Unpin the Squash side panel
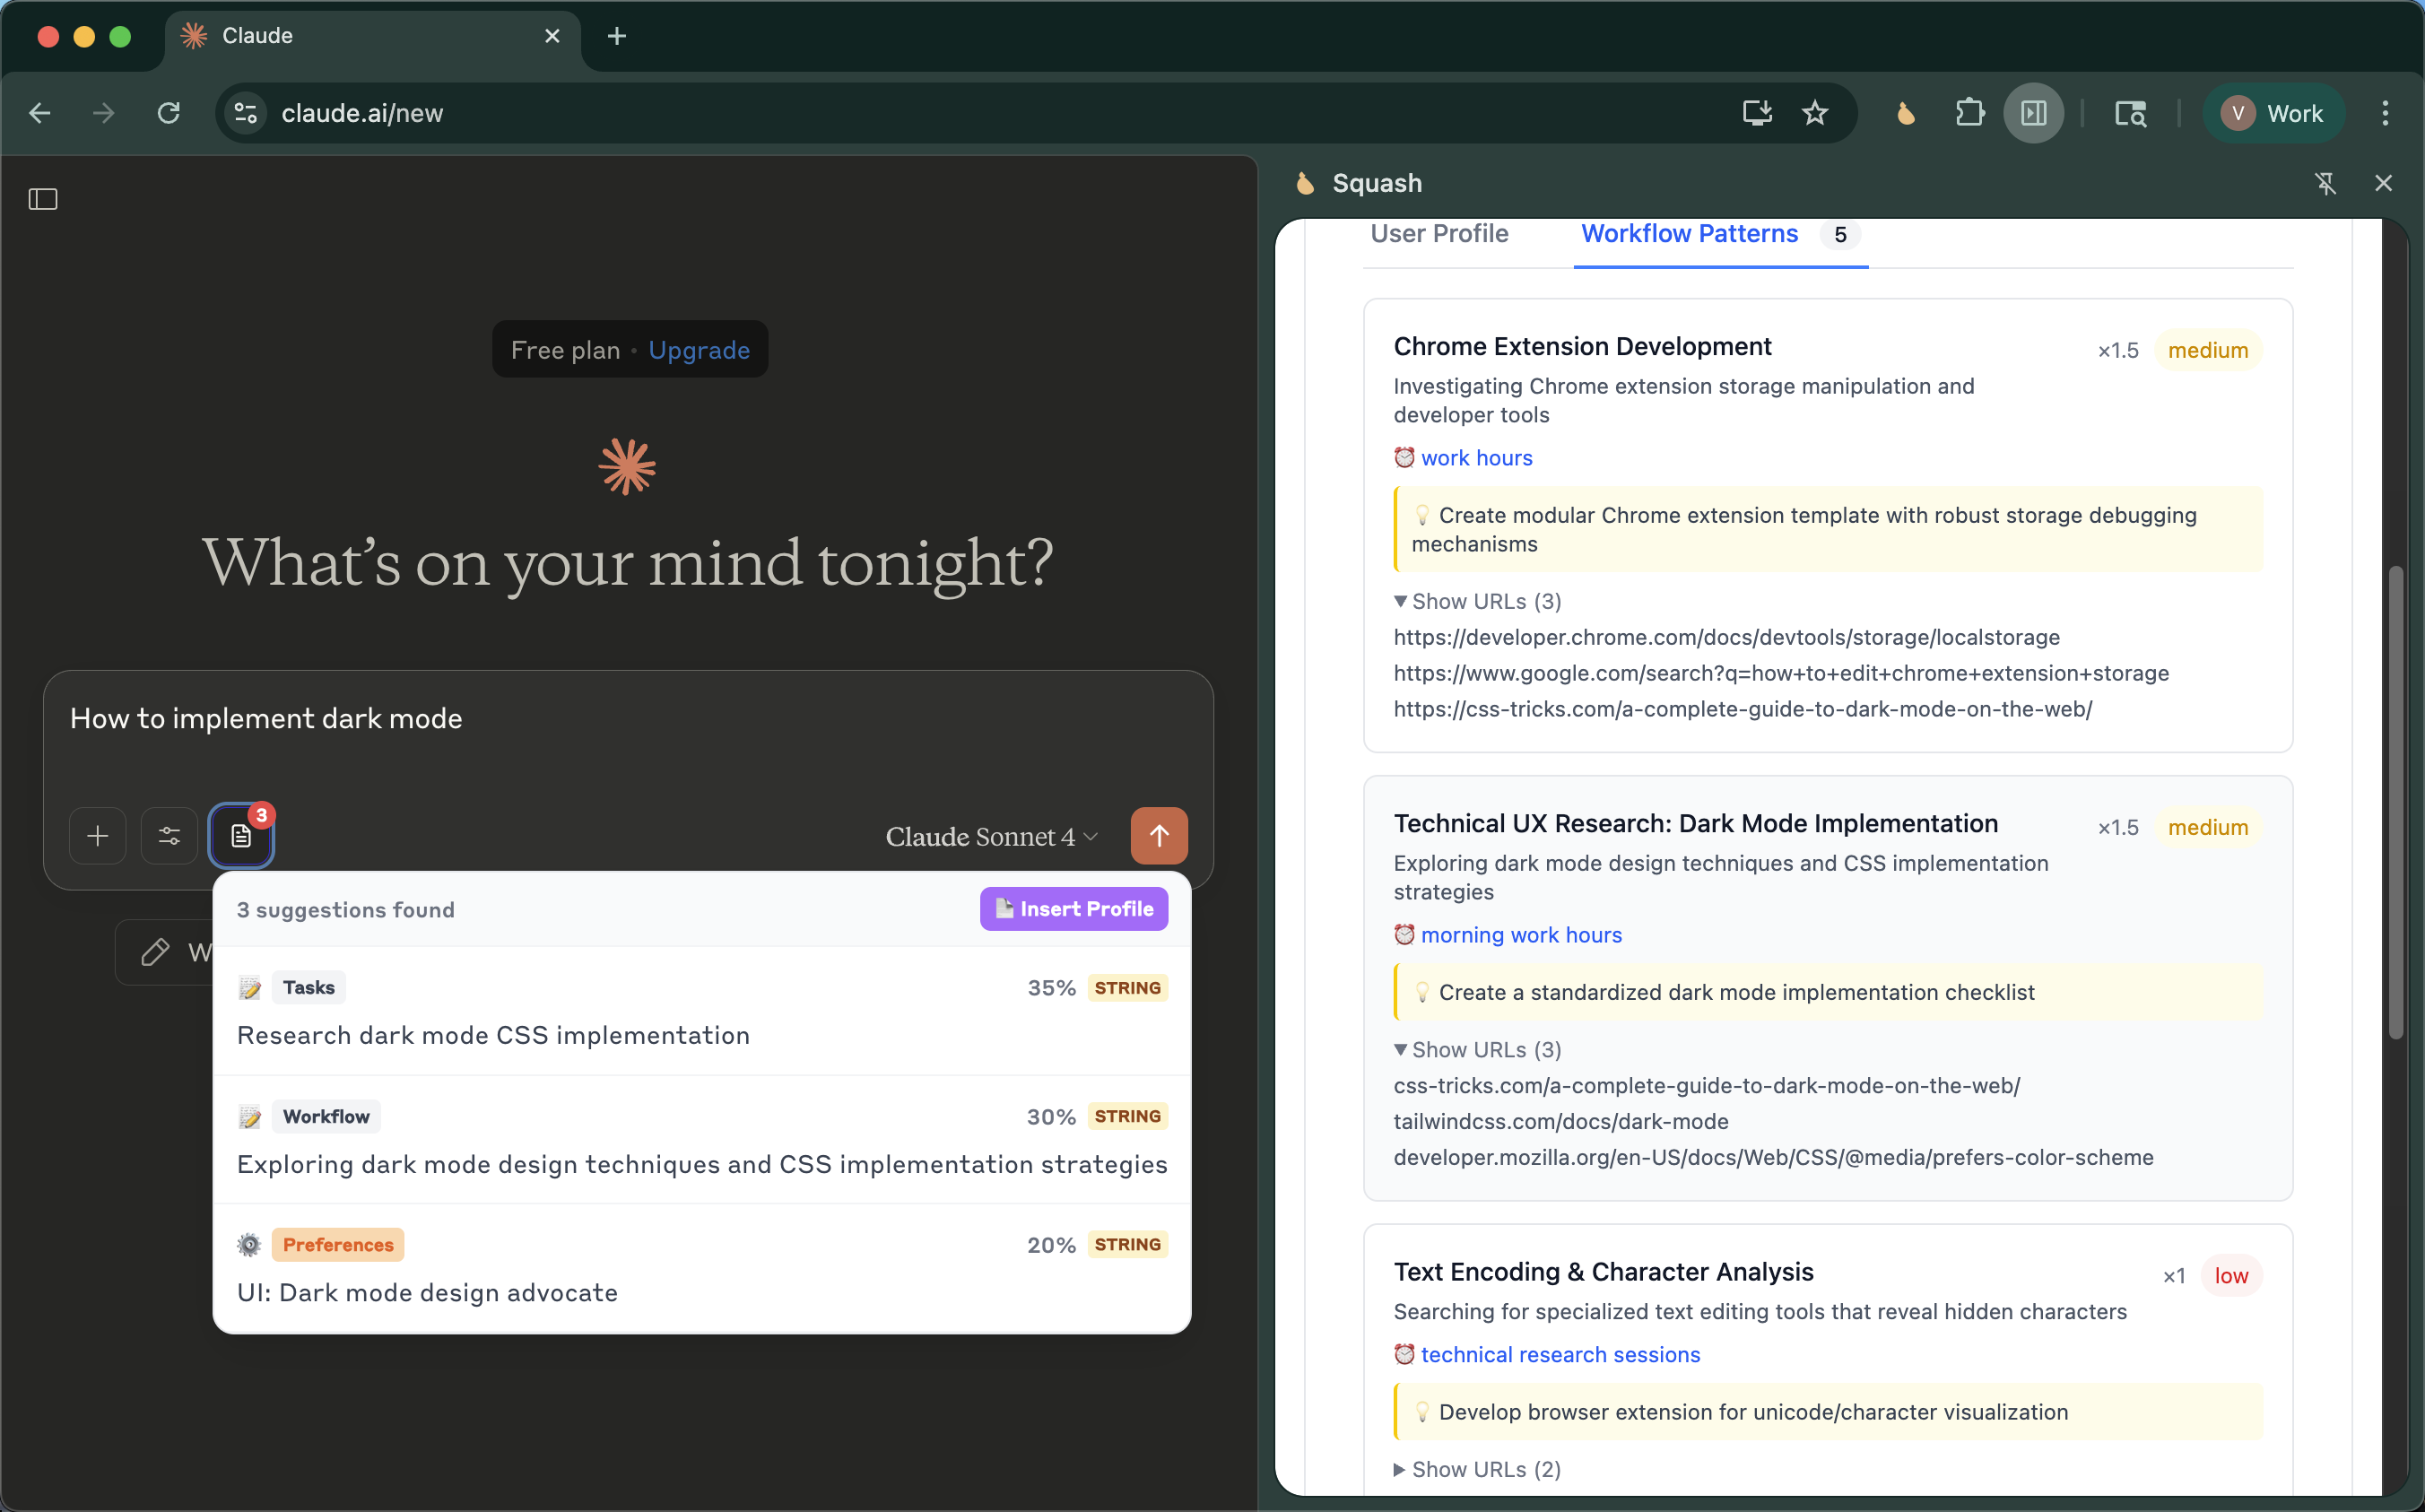Image resolution: width=2425 pixels, height=1512 pixels. pos(2325,183)
